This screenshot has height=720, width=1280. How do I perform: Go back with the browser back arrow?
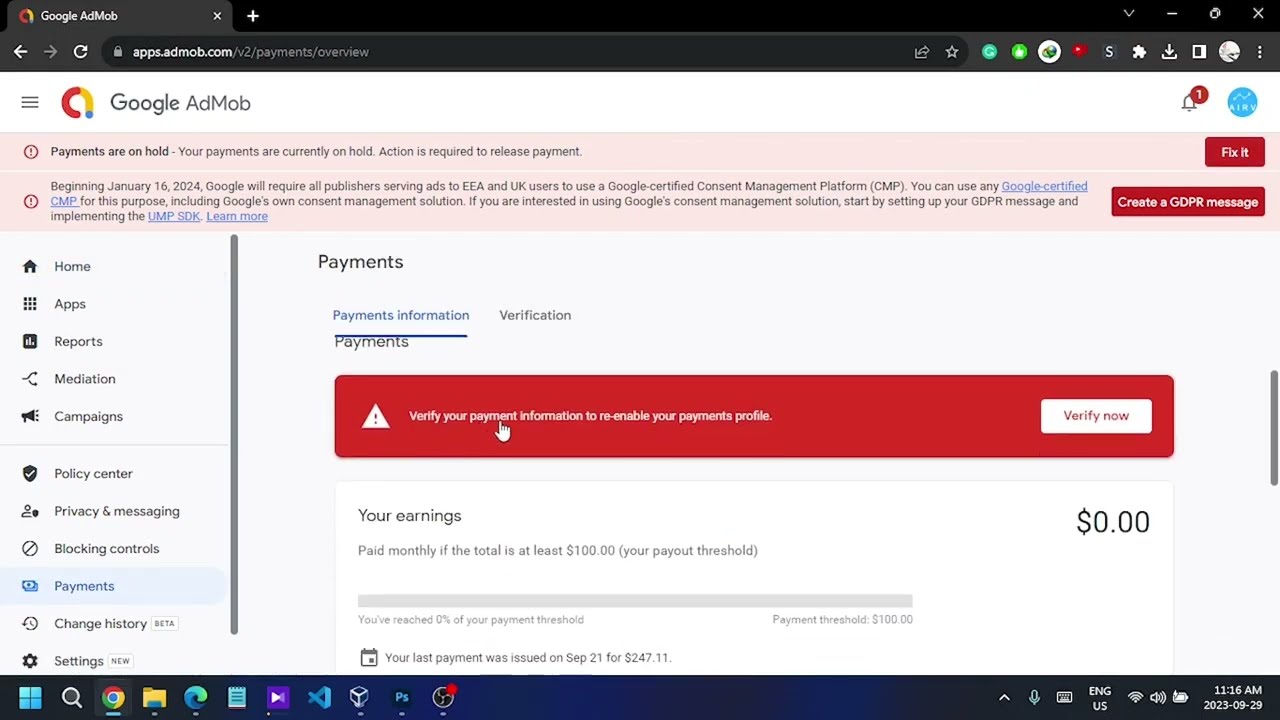21,52
